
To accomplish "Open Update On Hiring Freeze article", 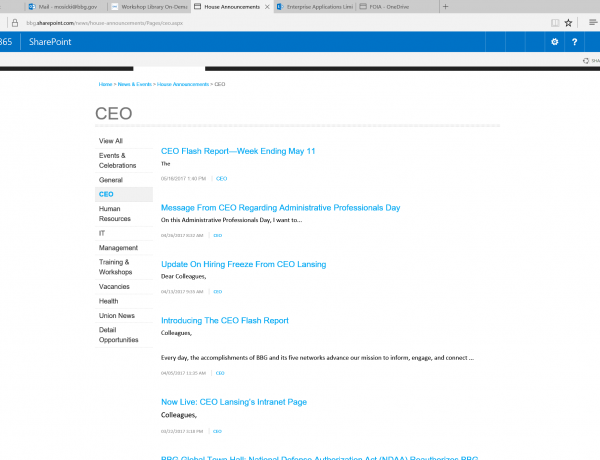I will (x=243, y=264).
